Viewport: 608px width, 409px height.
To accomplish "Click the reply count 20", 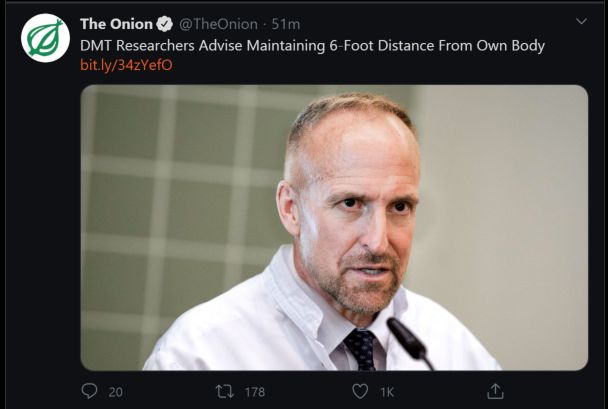I will (x=115, y=392).
